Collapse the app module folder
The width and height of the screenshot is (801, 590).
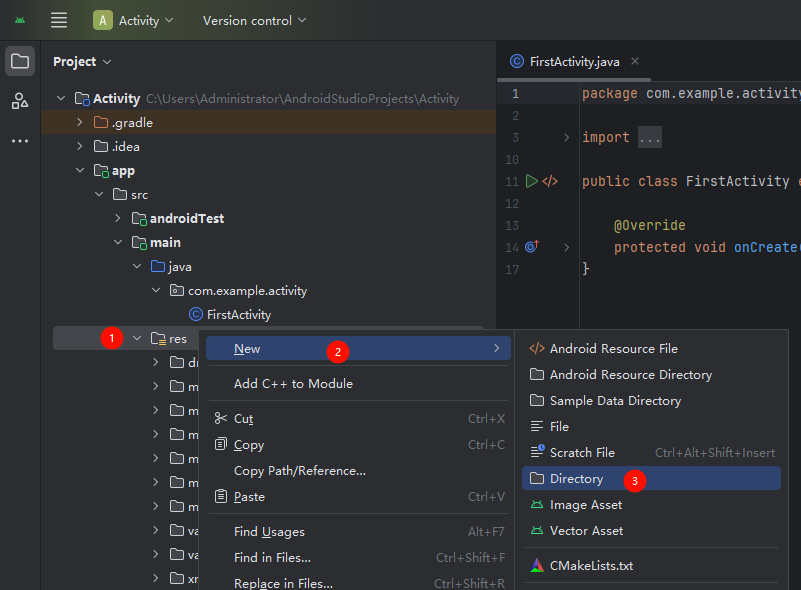pyautogui.click(x=80, y=170)
